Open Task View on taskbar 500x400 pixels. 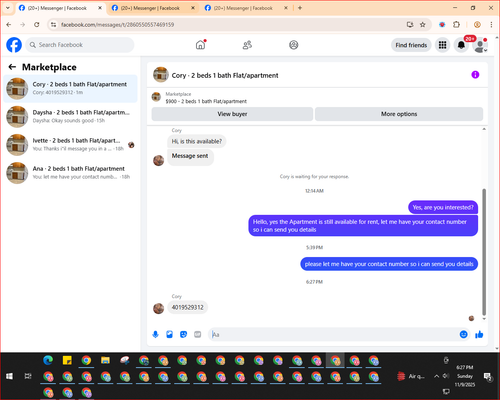28,376
